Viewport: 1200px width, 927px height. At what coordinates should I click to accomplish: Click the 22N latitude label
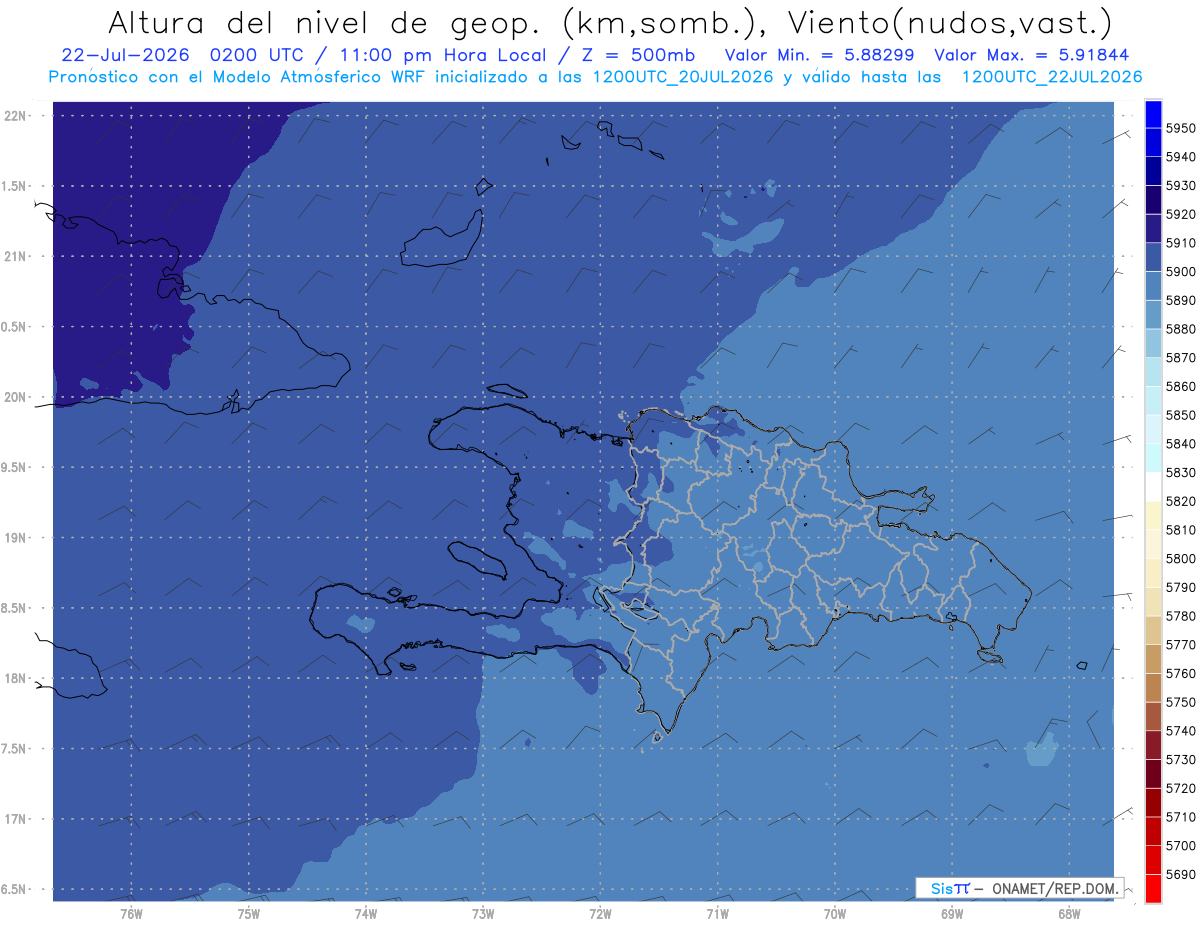point(17,115)
